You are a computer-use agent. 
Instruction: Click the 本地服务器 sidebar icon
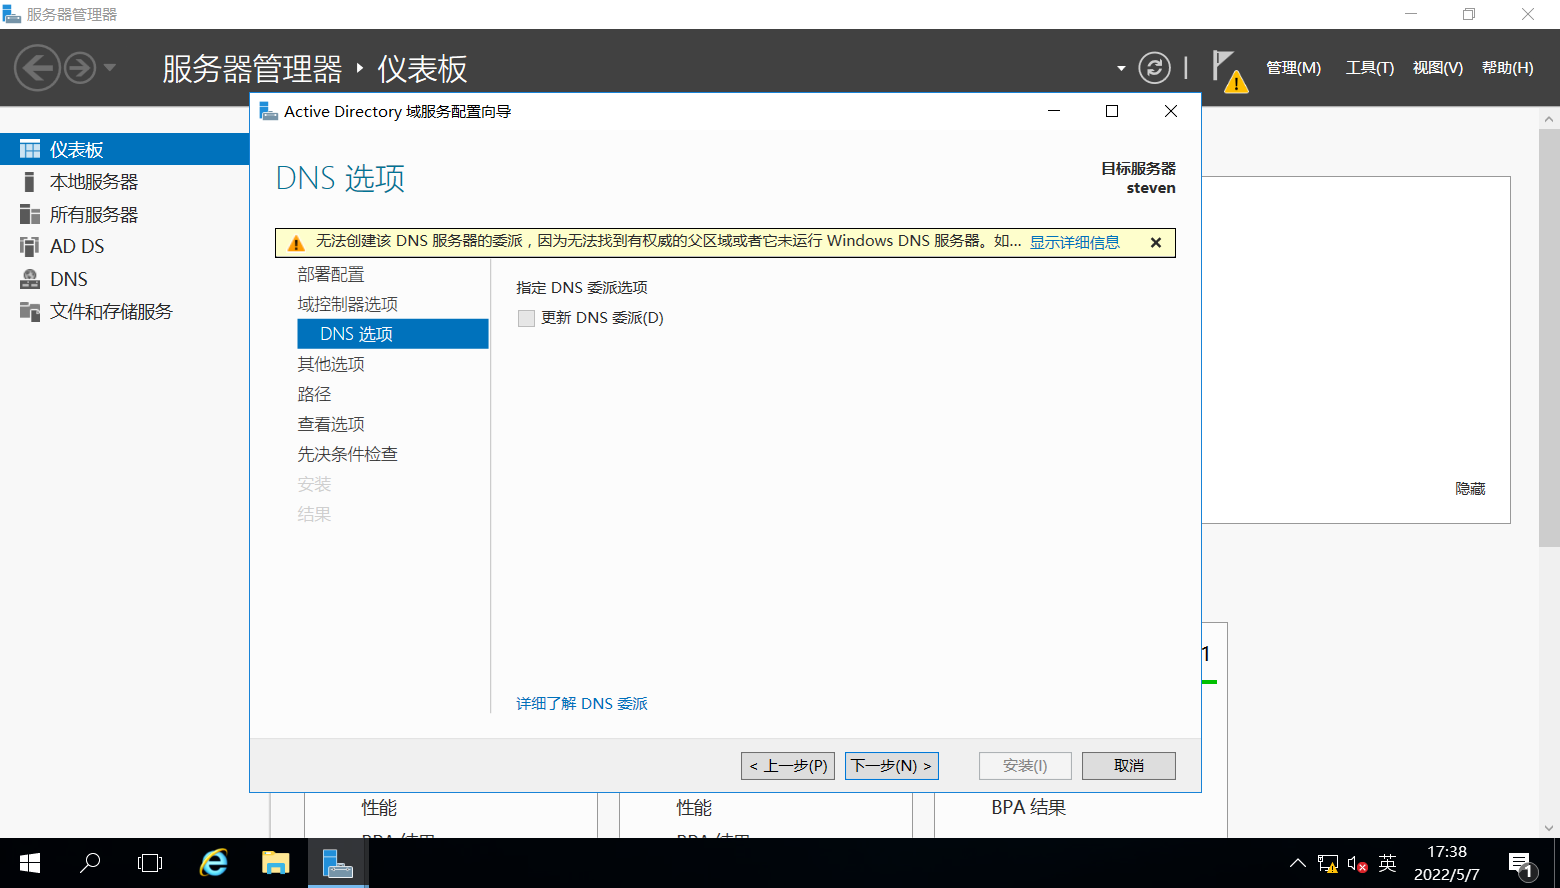(x=30, y=182)
